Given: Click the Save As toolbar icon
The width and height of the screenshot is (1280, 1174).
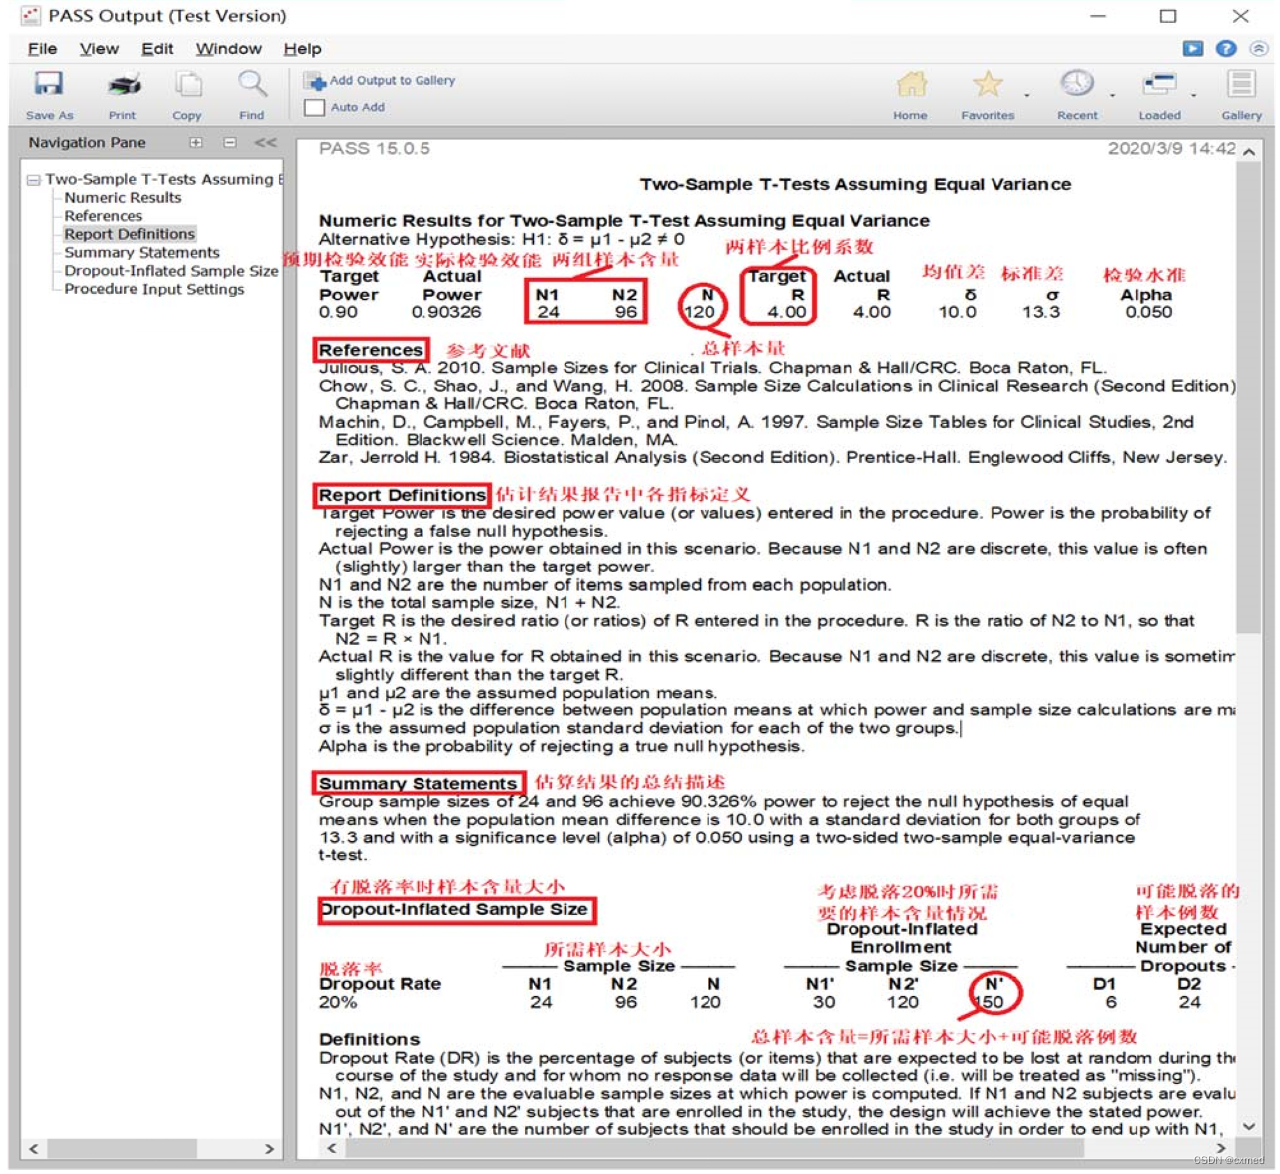Looking at the screenshot, I should (x=49, y=85).
